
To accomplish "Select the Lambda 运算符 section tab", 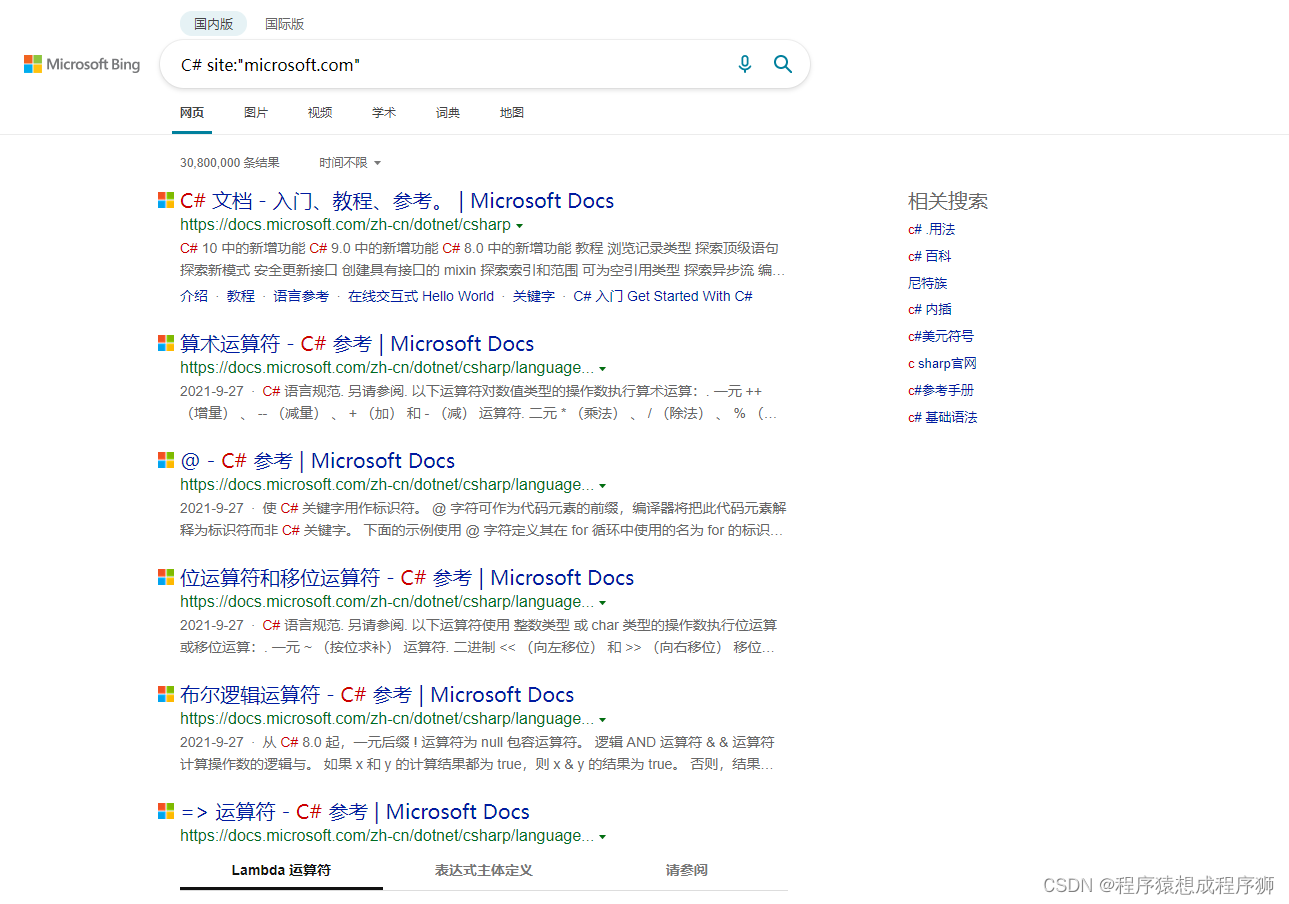I will 281,870.
